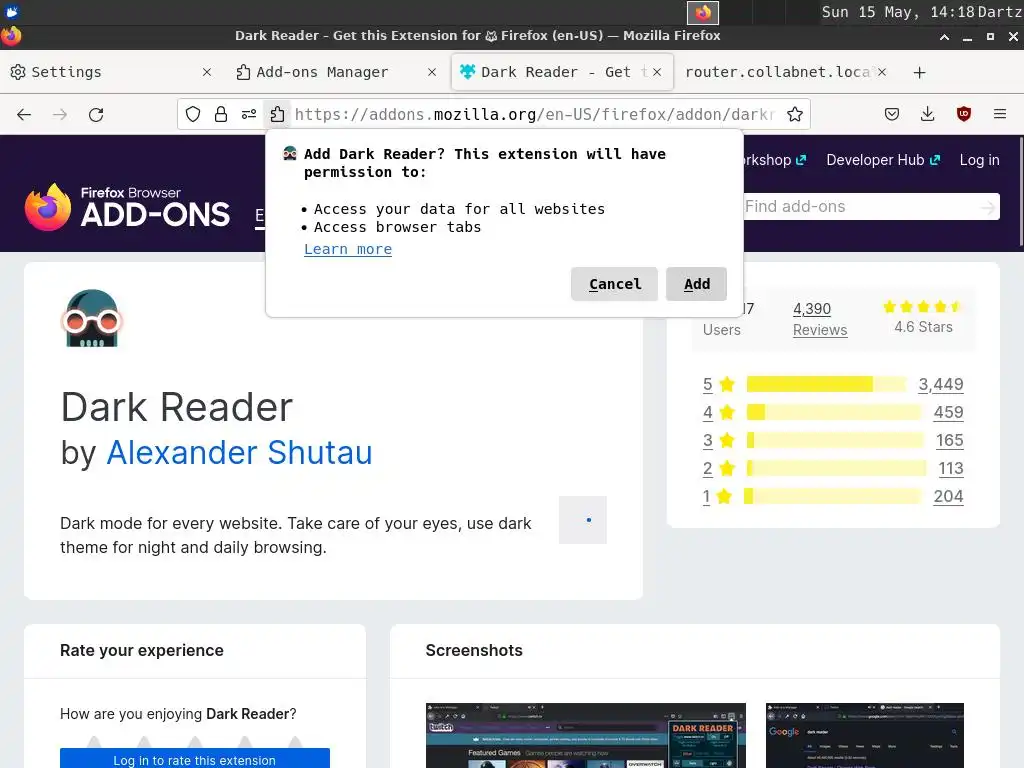
Task: Click the Firefox icon in top panel
Action: 703,12
